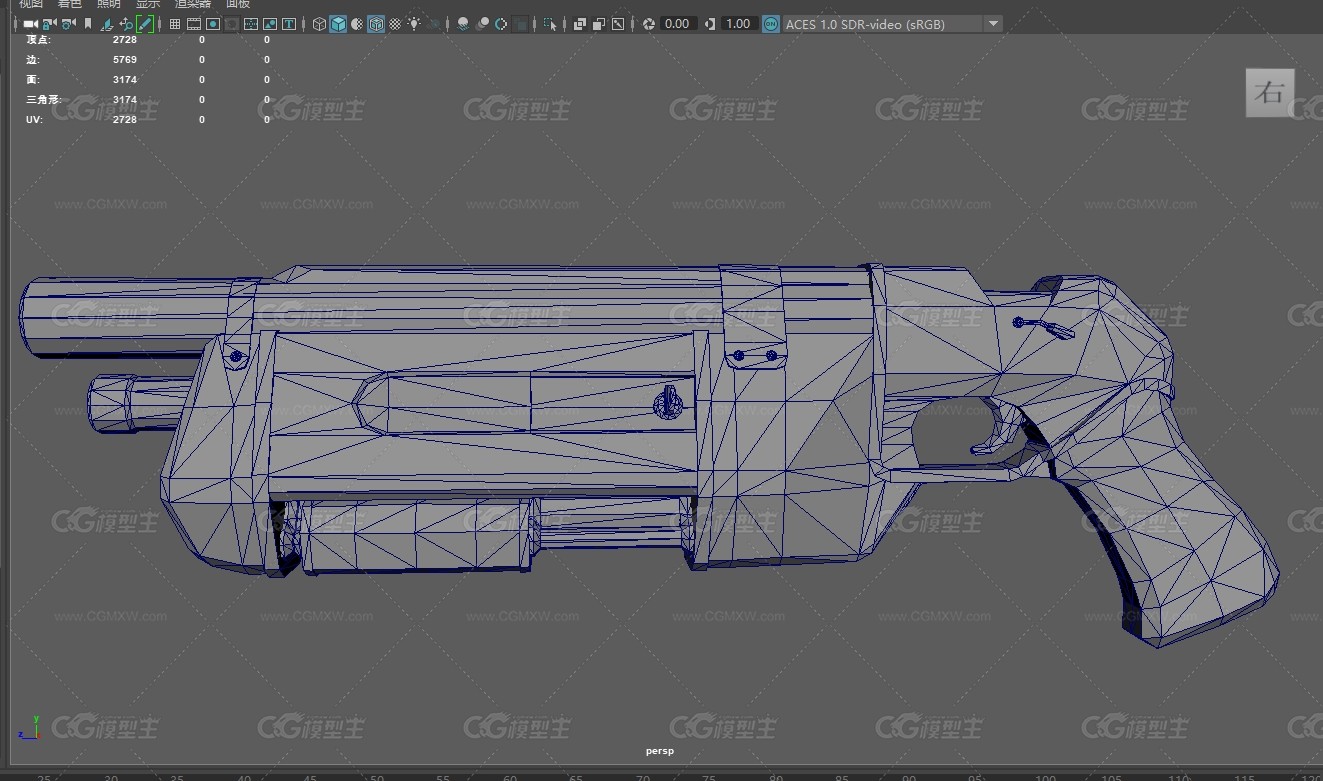The image size is (1323, 781).
Task: Toggle Multisample Anti-aliasing icon
Action: 501,24
